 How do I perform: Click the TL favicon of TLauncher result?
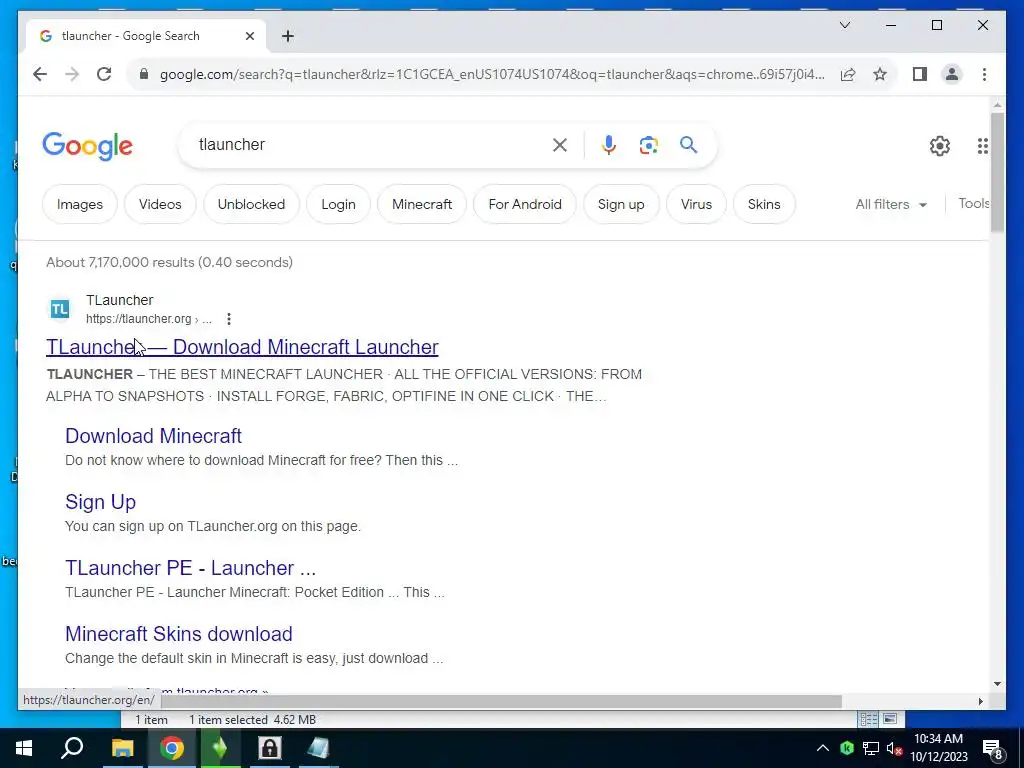(59, 309)
